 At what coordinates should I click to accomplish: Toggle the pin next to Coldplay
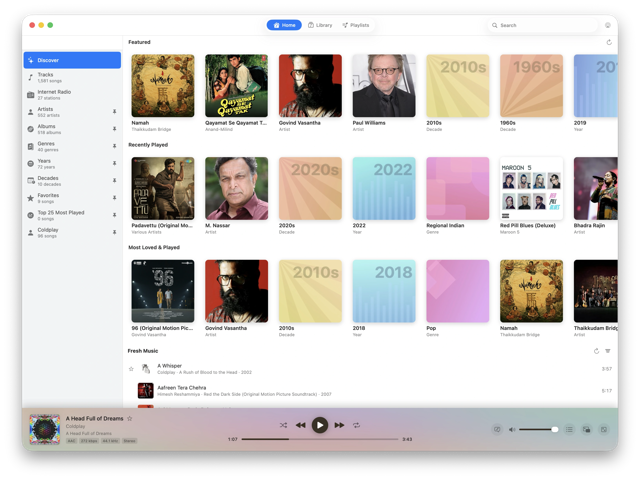[115, 232]
